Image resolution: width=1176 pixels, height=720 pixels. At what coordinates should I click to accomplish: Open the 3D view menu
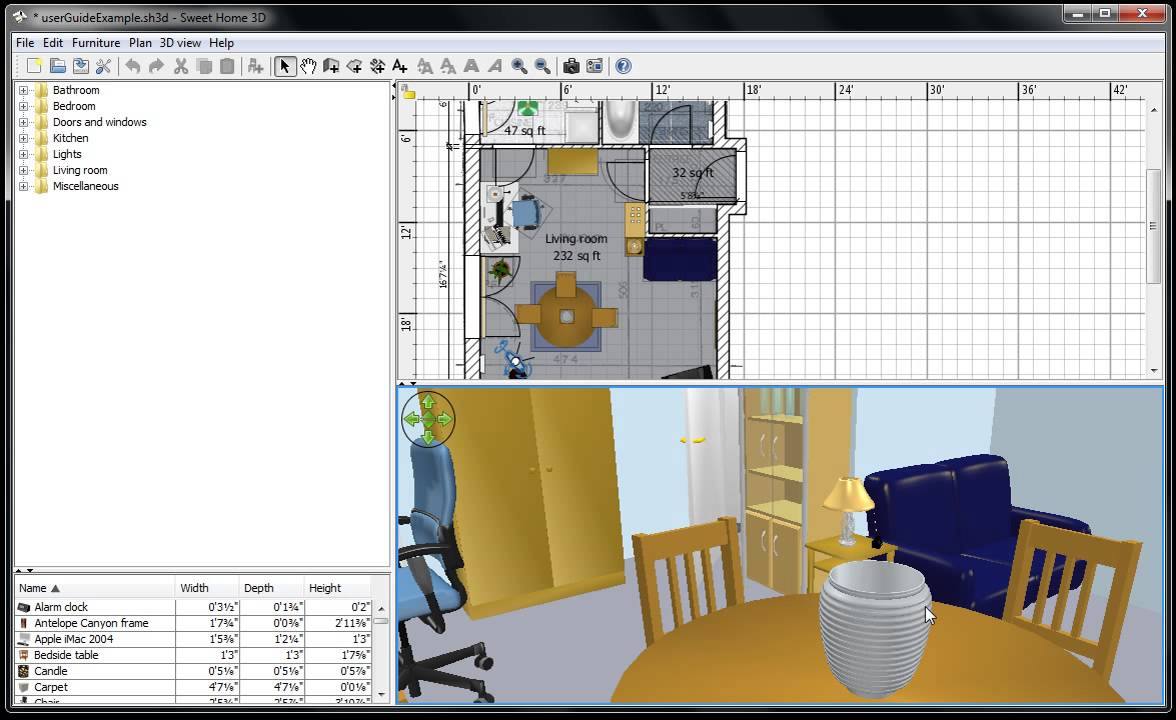coord(180,43)
